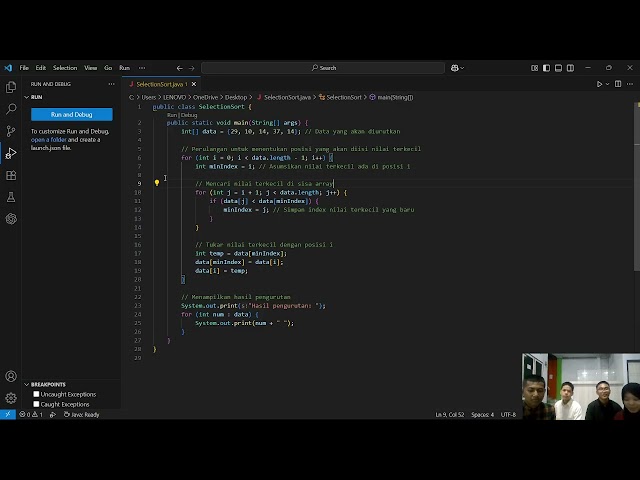Image resolution: width=640 pixels, height=480 pixels.
Task: Open the Run menu
Action: pos(124,68)
